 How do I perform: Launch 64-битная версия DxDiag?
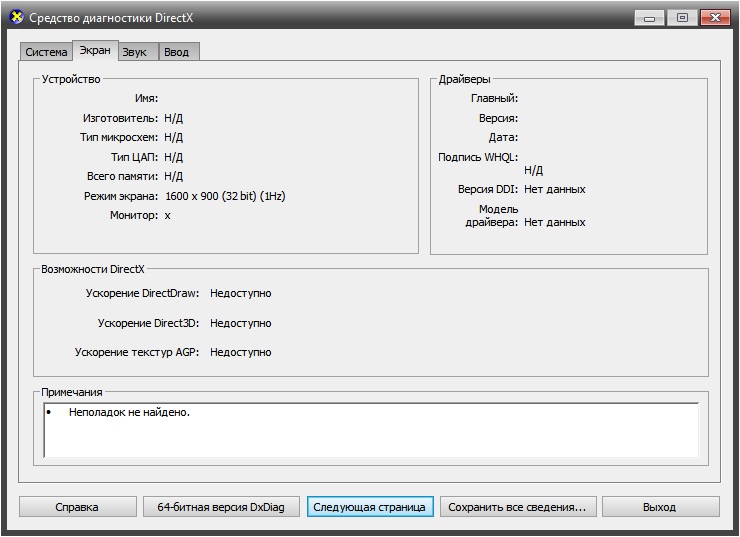click(221, 507)
